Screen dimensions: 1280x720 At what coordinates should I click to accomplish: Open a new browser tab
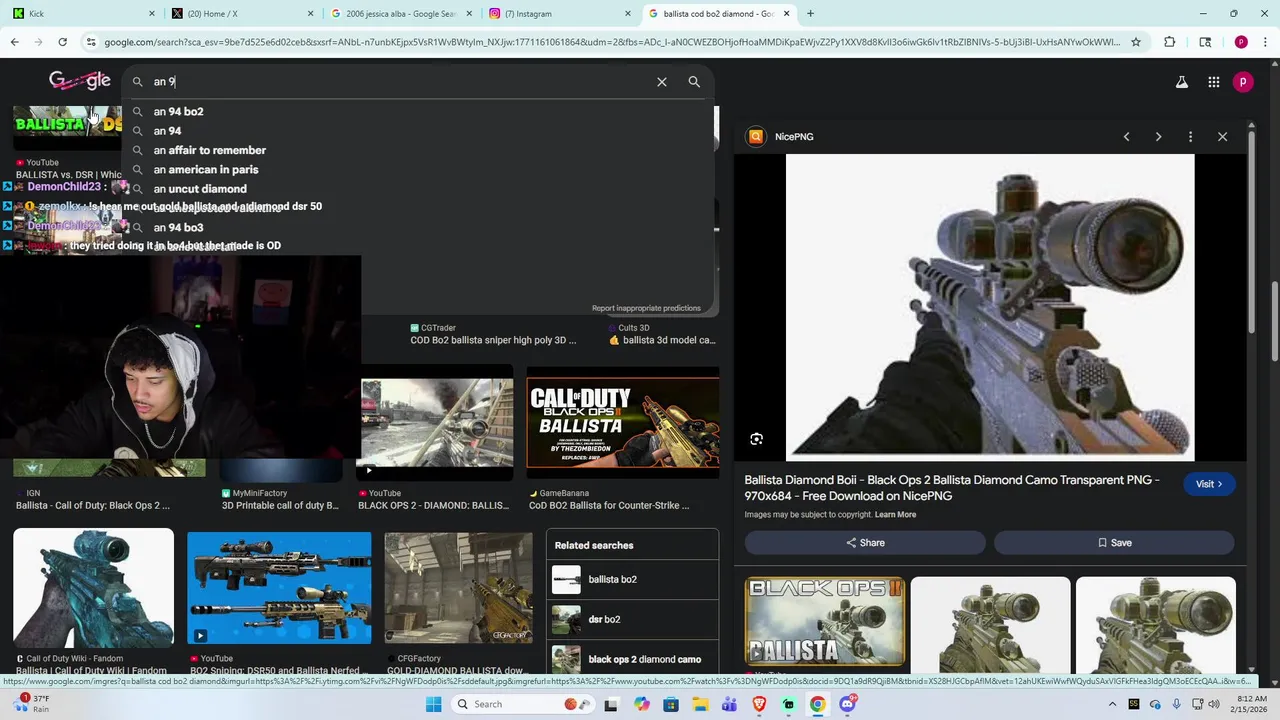click(x=810, y=14)
